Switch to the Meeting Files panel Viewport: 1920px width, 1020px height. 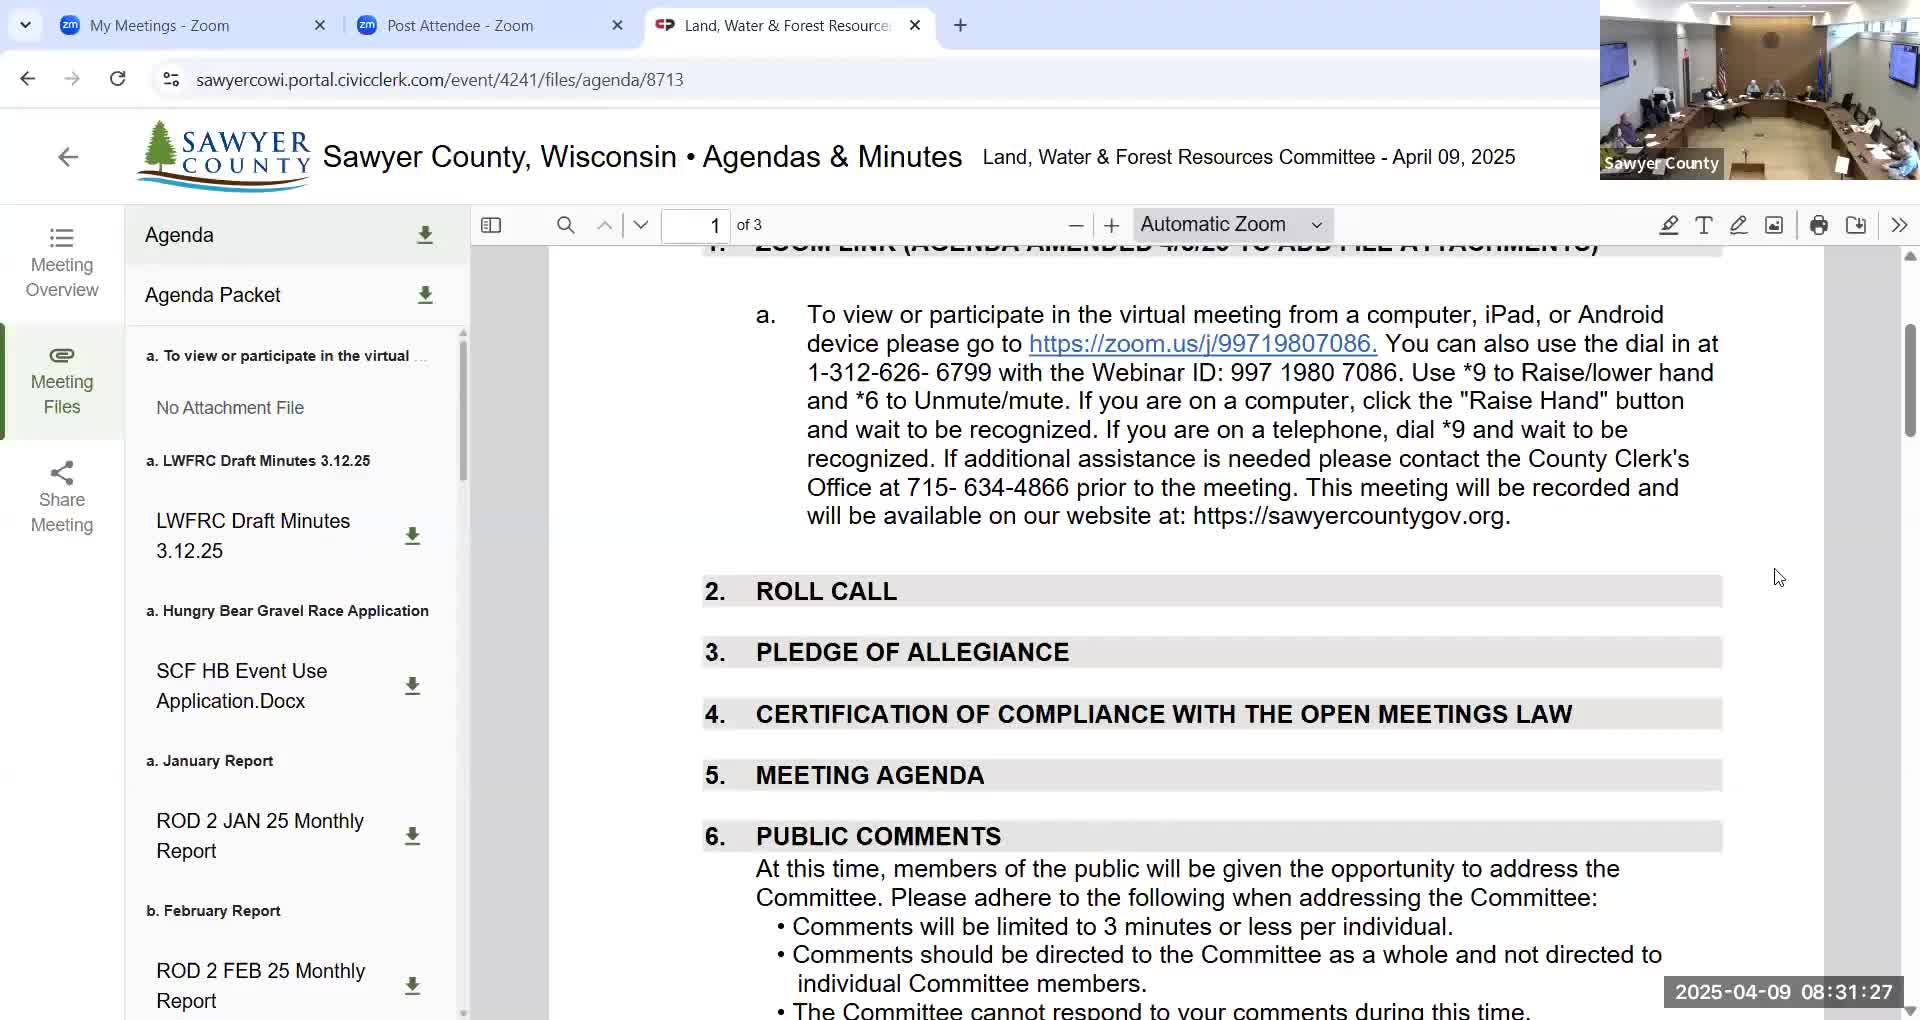click(x=61, y=381)
